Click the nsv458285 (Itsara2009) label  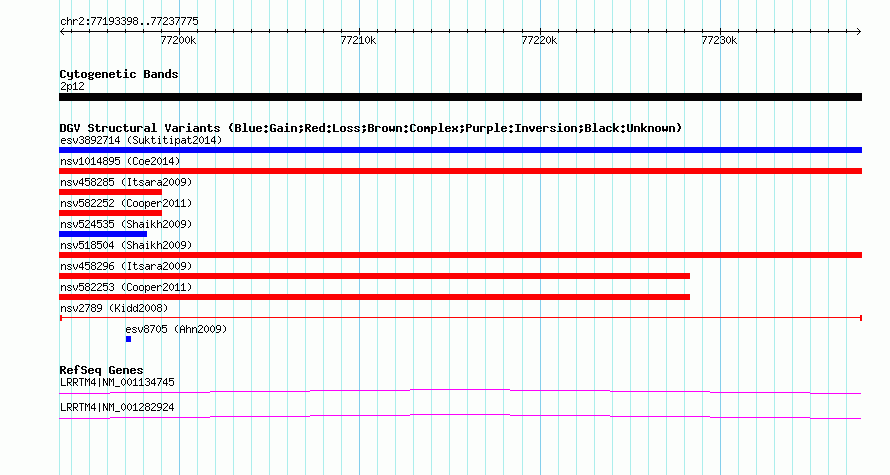pos(126,182)
